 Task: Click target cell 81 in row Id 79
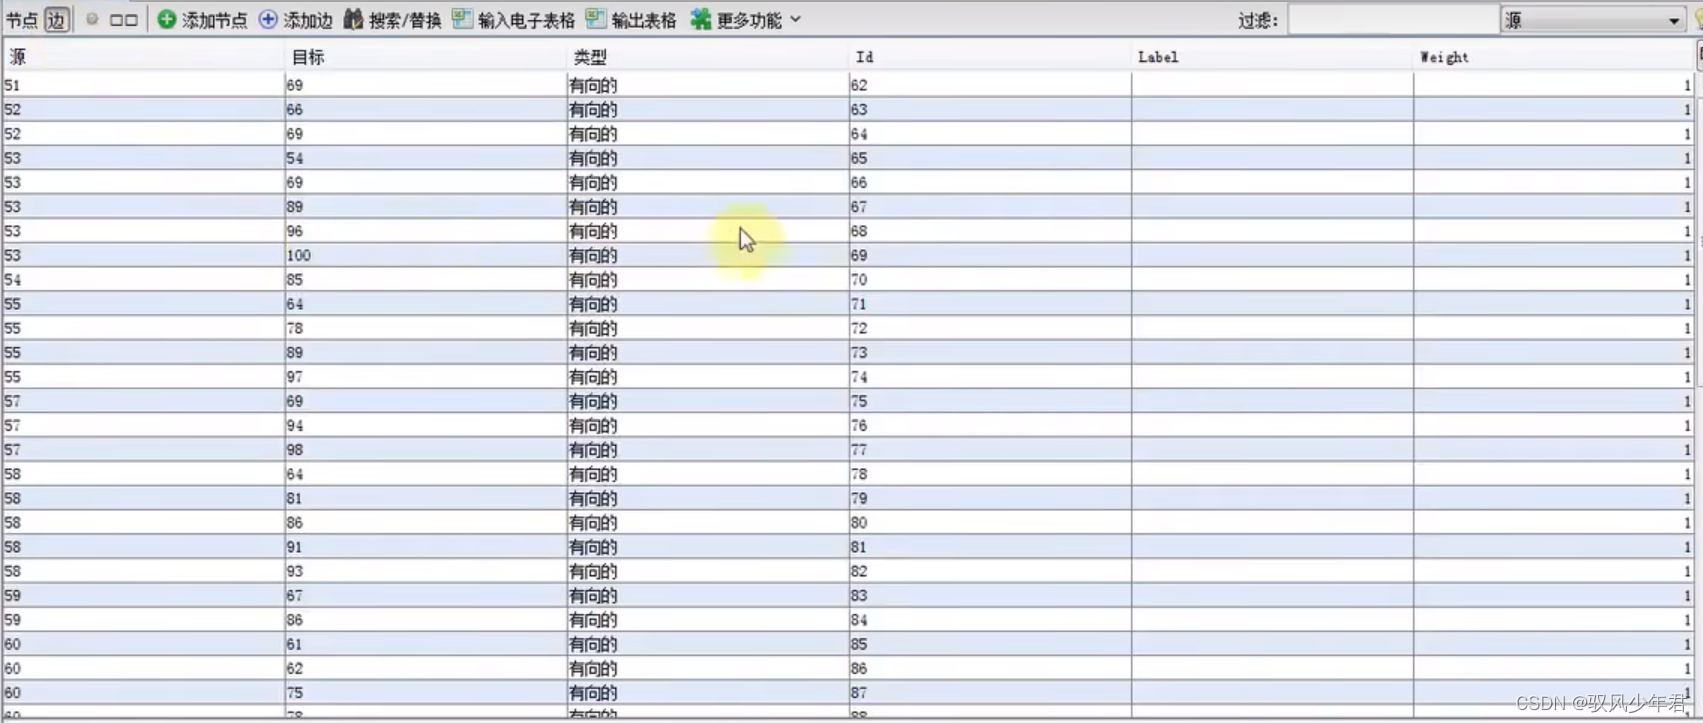pos(425,498)
